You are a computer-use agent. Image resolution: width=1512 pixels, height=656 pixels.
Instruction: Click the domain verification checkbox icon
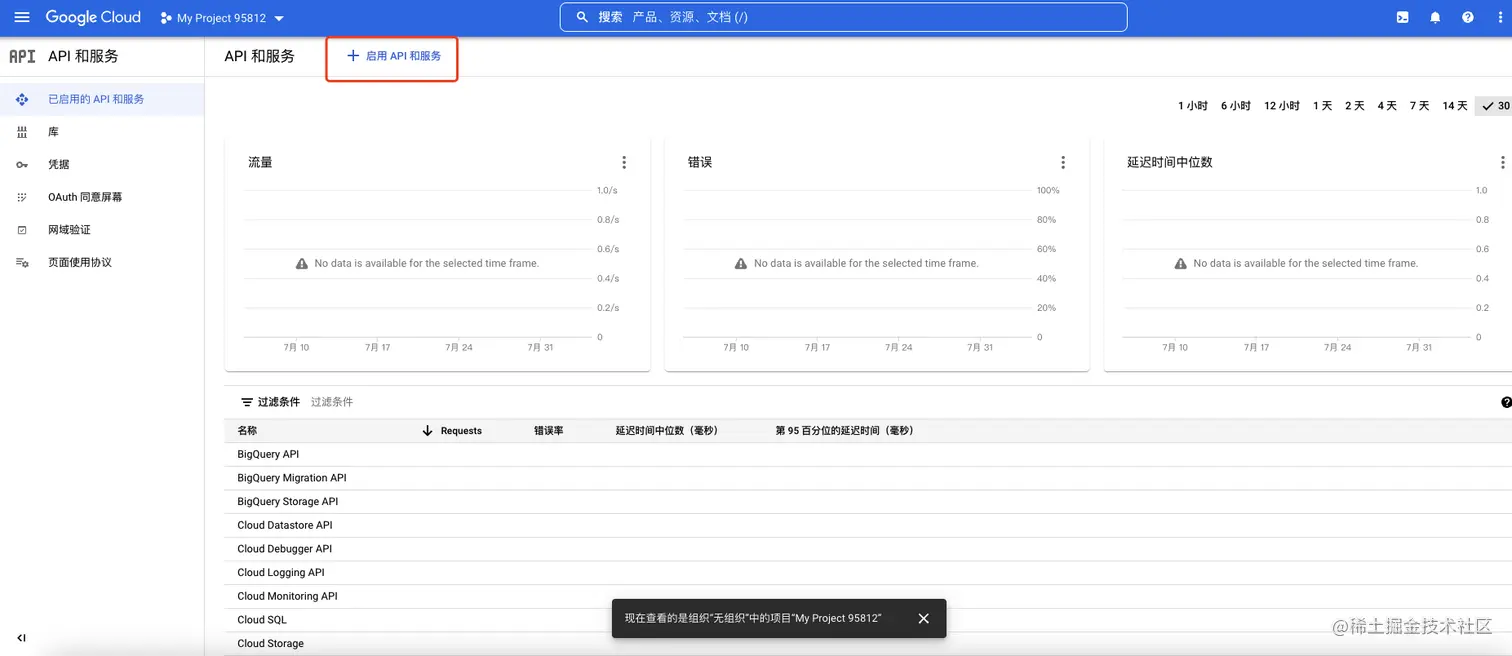point(22,230)
